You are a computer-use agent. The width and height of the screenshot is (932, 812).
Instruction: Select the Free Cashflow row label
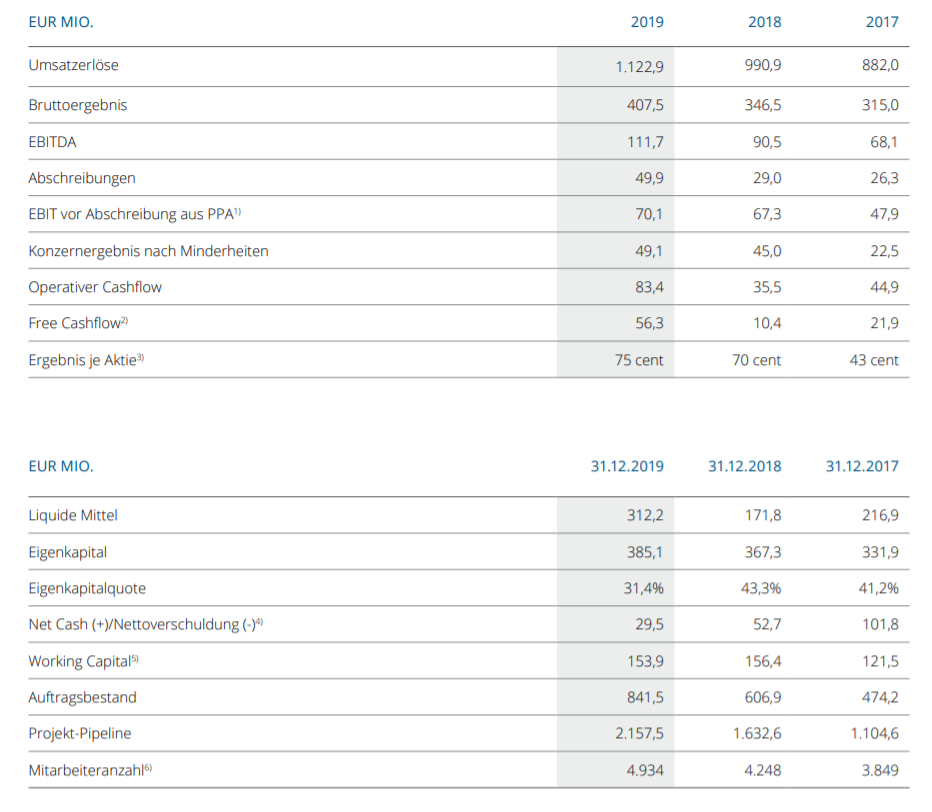point(78,323)
